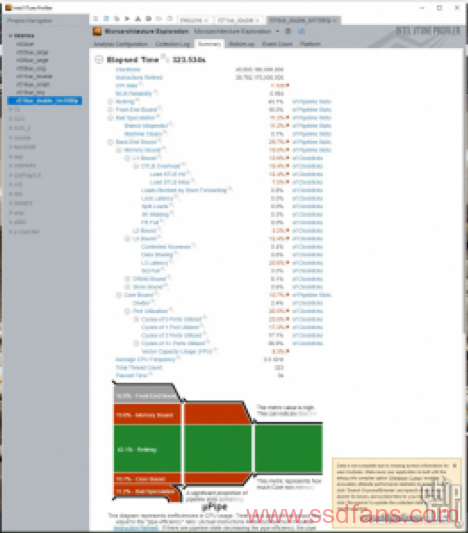This screenshot has width=468, height=533.
Task: Close the welcome tab
Action: pyautogui.click(x=206, y=20)
